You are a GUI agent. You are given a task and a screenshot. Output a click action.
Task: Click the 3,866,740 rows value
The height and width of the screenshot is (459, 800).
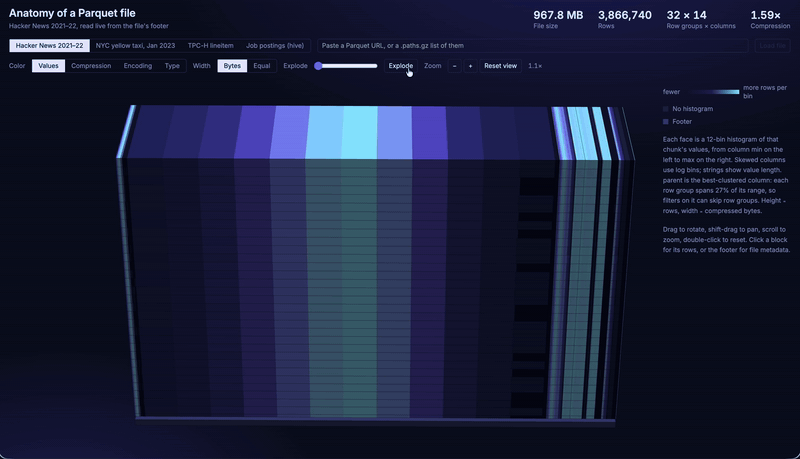(624, 15)
